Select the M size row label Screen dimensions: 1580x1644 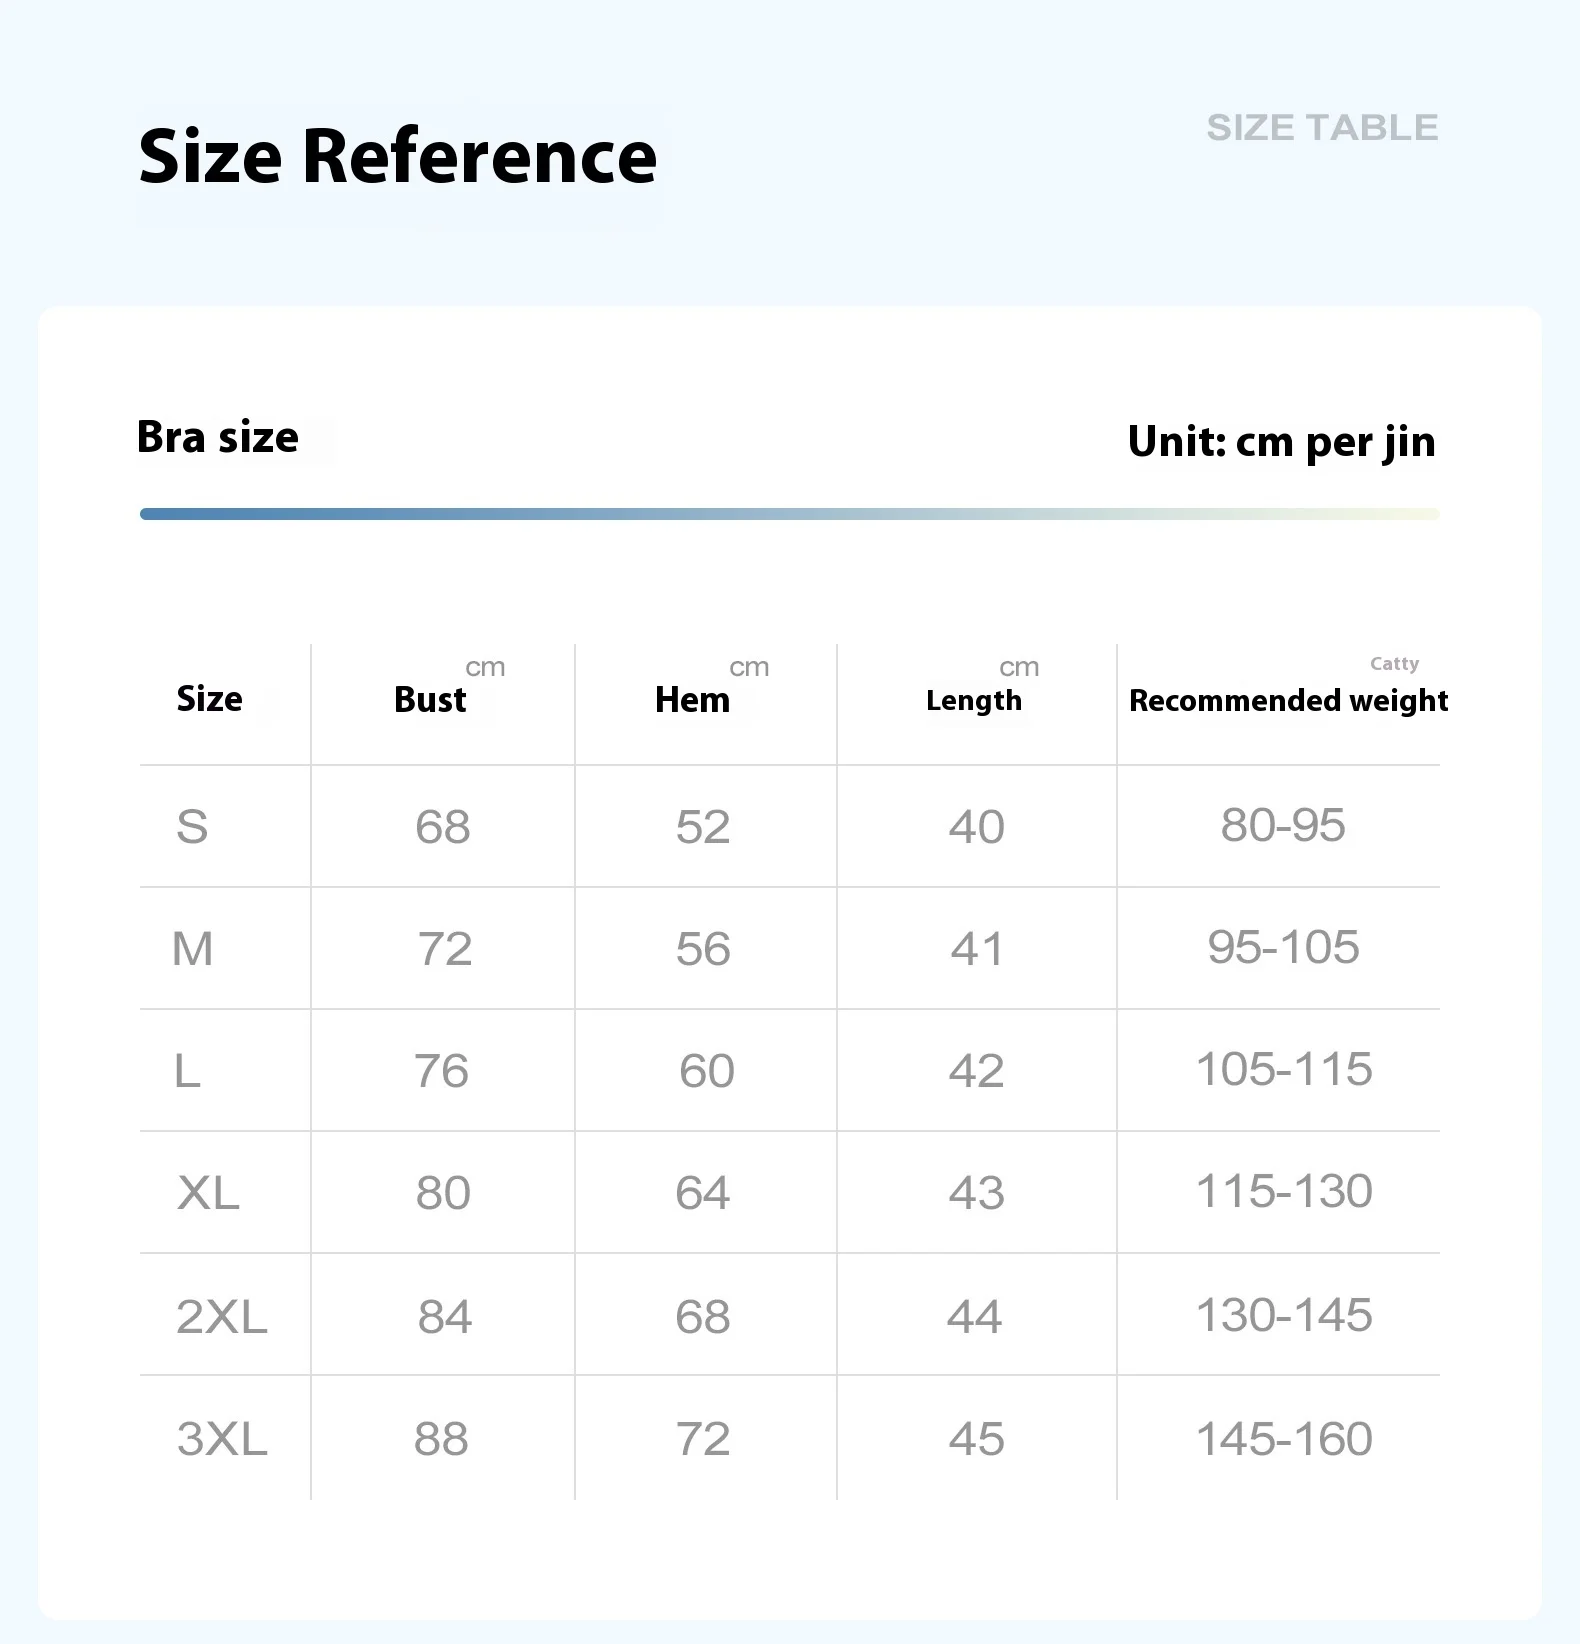192,949
